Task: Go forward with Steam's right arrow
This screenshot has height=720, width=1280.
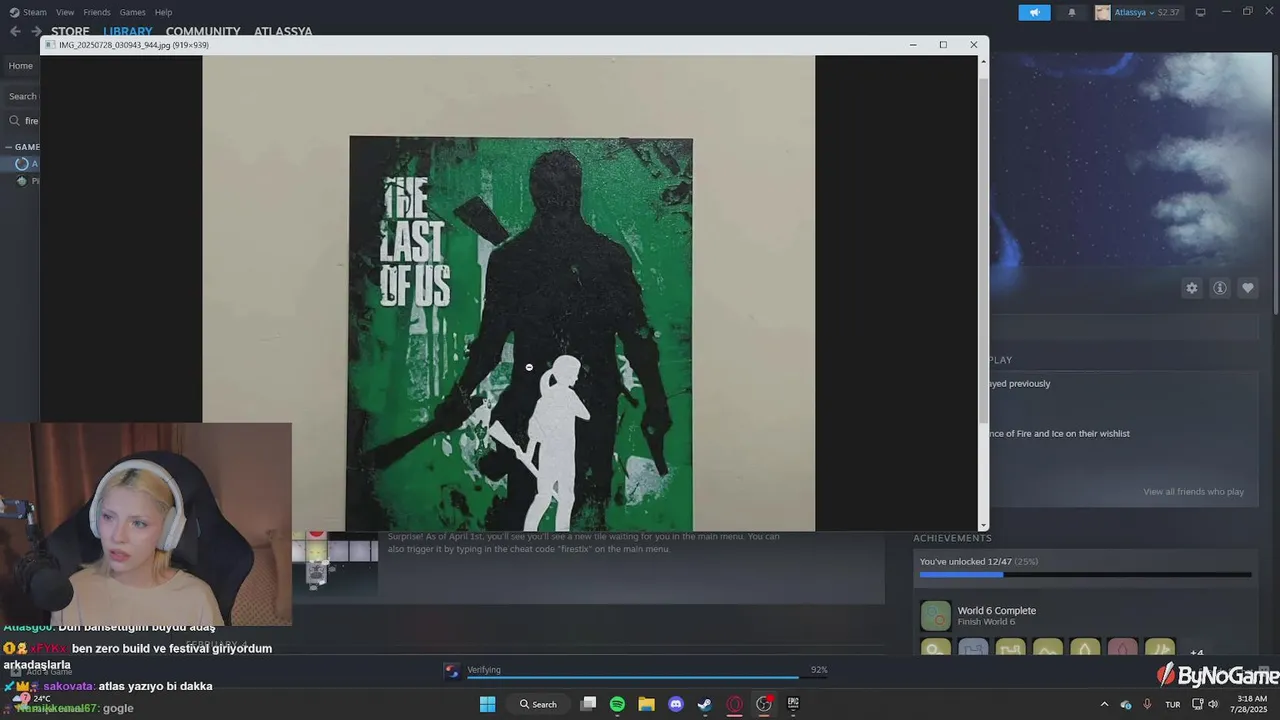Action: (x=36, y=31)
